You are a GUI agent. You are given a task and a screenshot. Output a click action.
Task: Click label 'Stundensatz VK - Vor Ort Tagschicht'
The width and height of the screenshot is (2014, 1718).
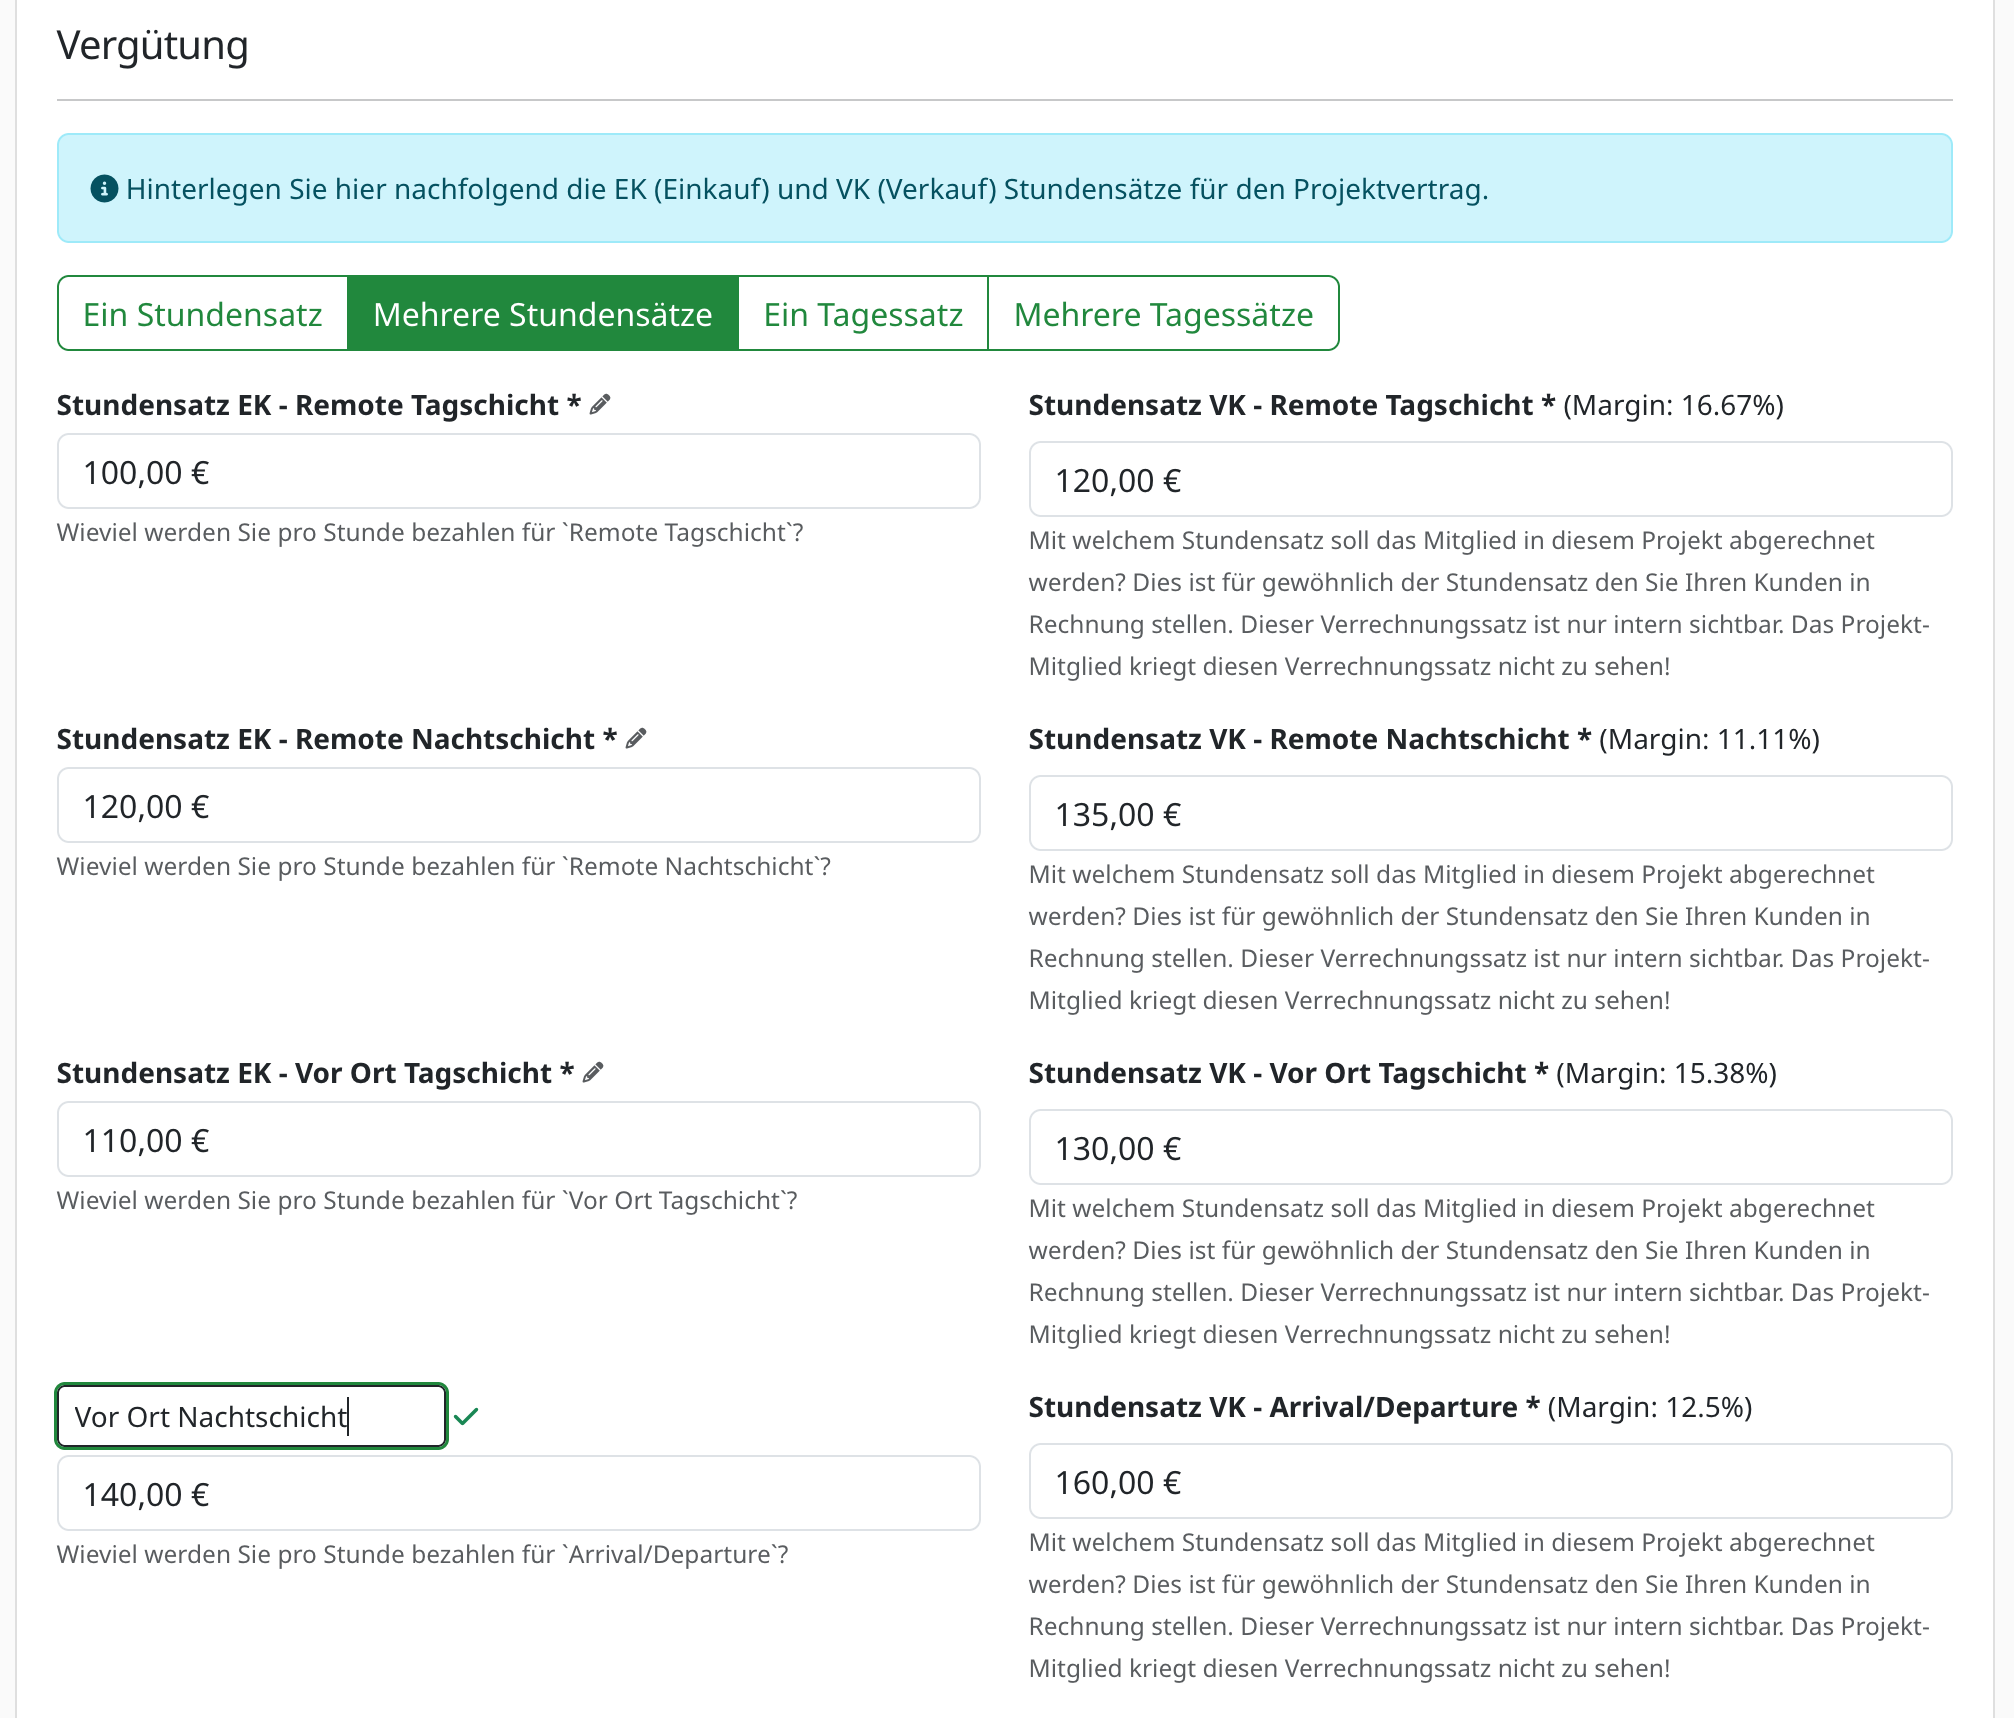tap(1288, 1073)
